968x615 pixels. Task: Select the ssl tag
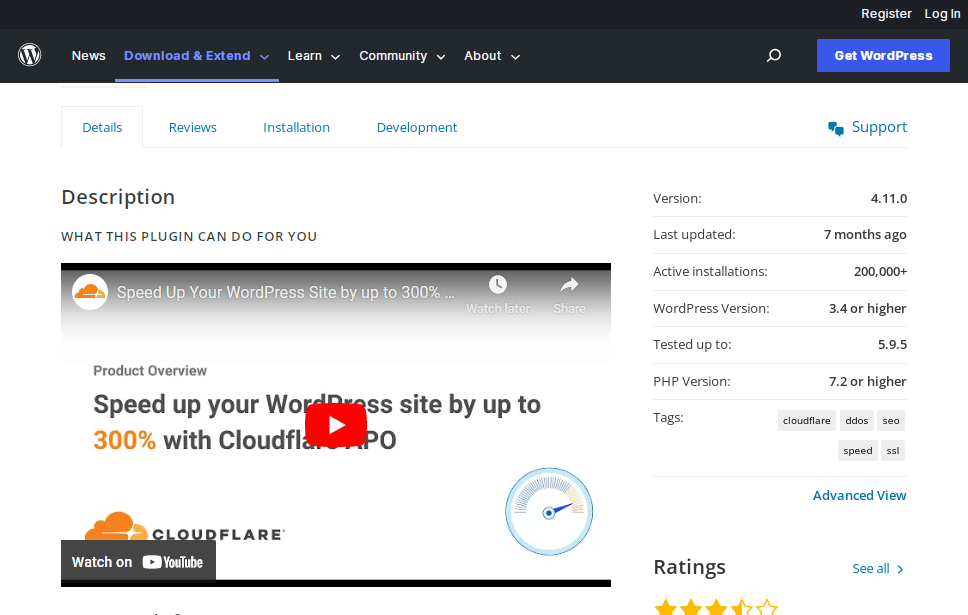coord(893,451)
